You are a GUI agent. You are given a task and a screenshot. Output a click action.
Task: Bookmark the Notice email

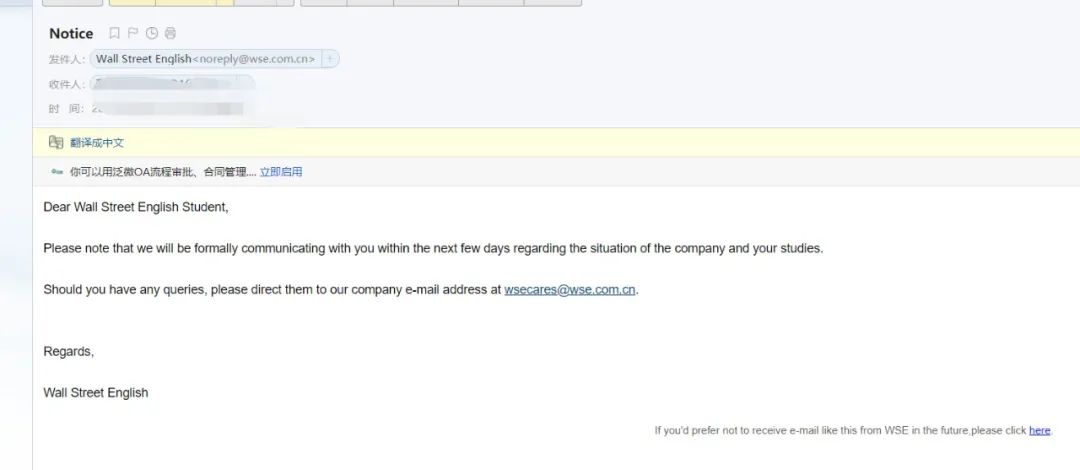tap(115, 34)
